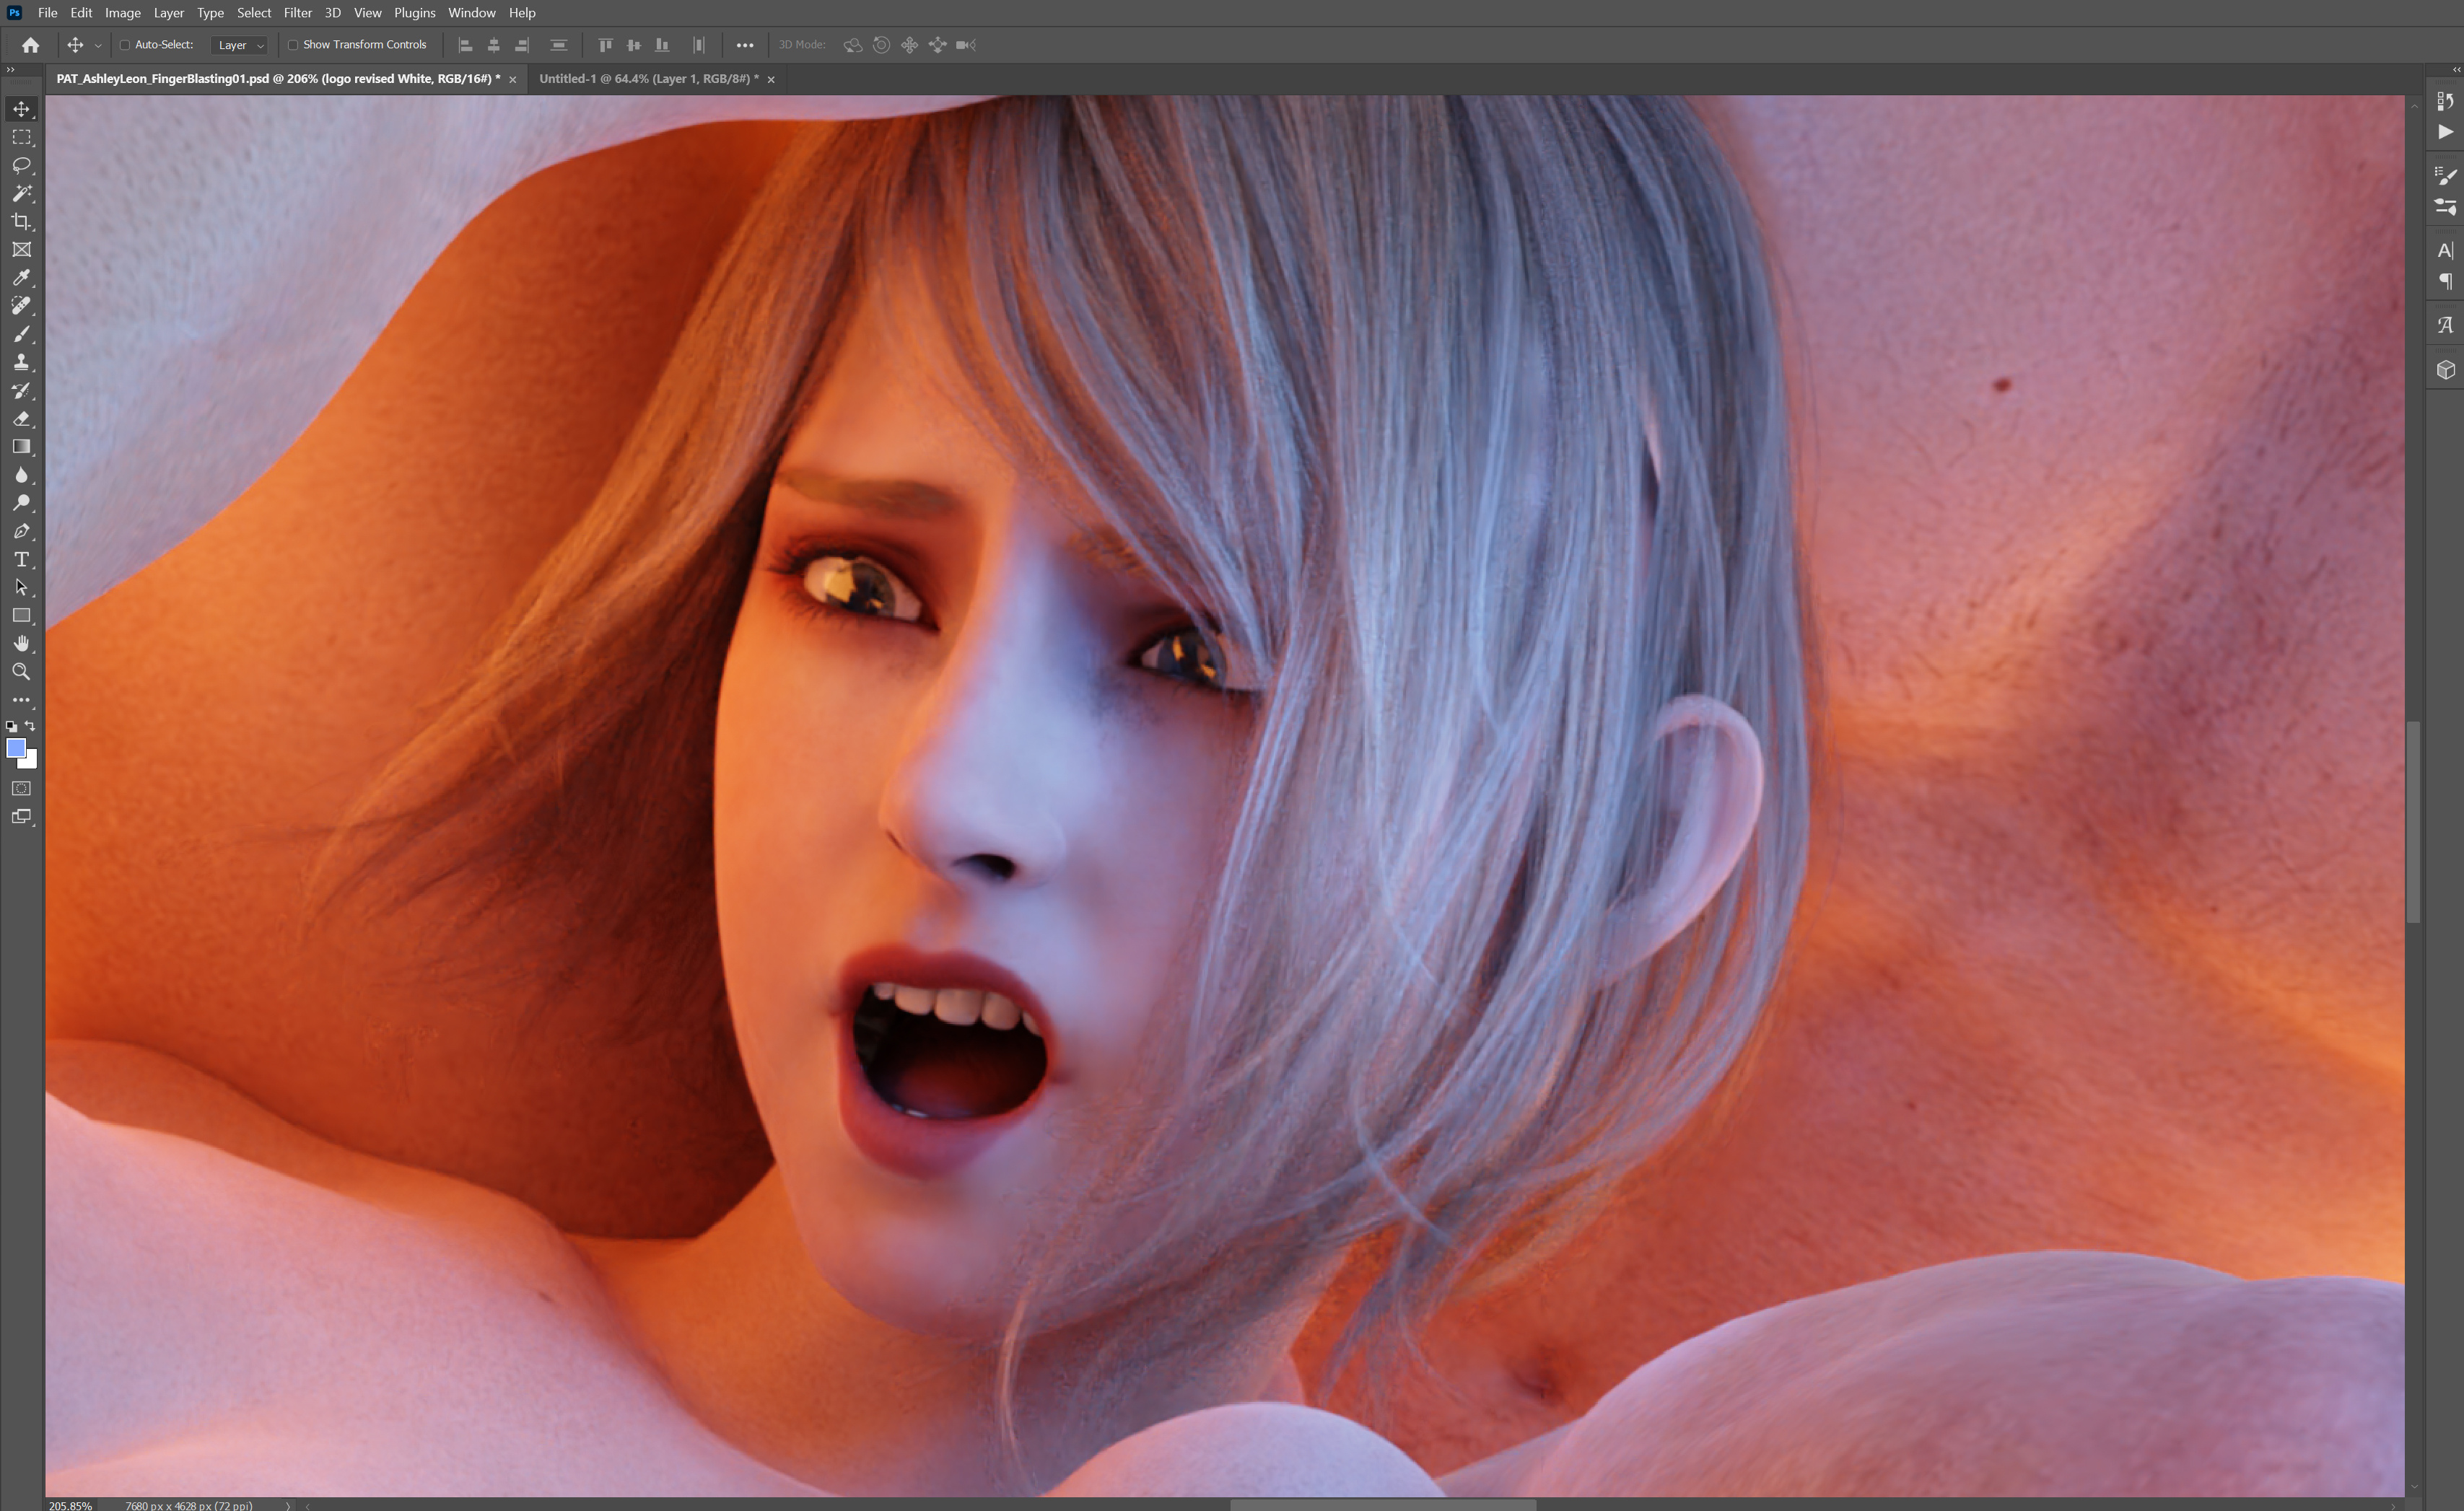Switch to the Untitled-1 document tab
Screen dimensions: 2464x1511
648,79
